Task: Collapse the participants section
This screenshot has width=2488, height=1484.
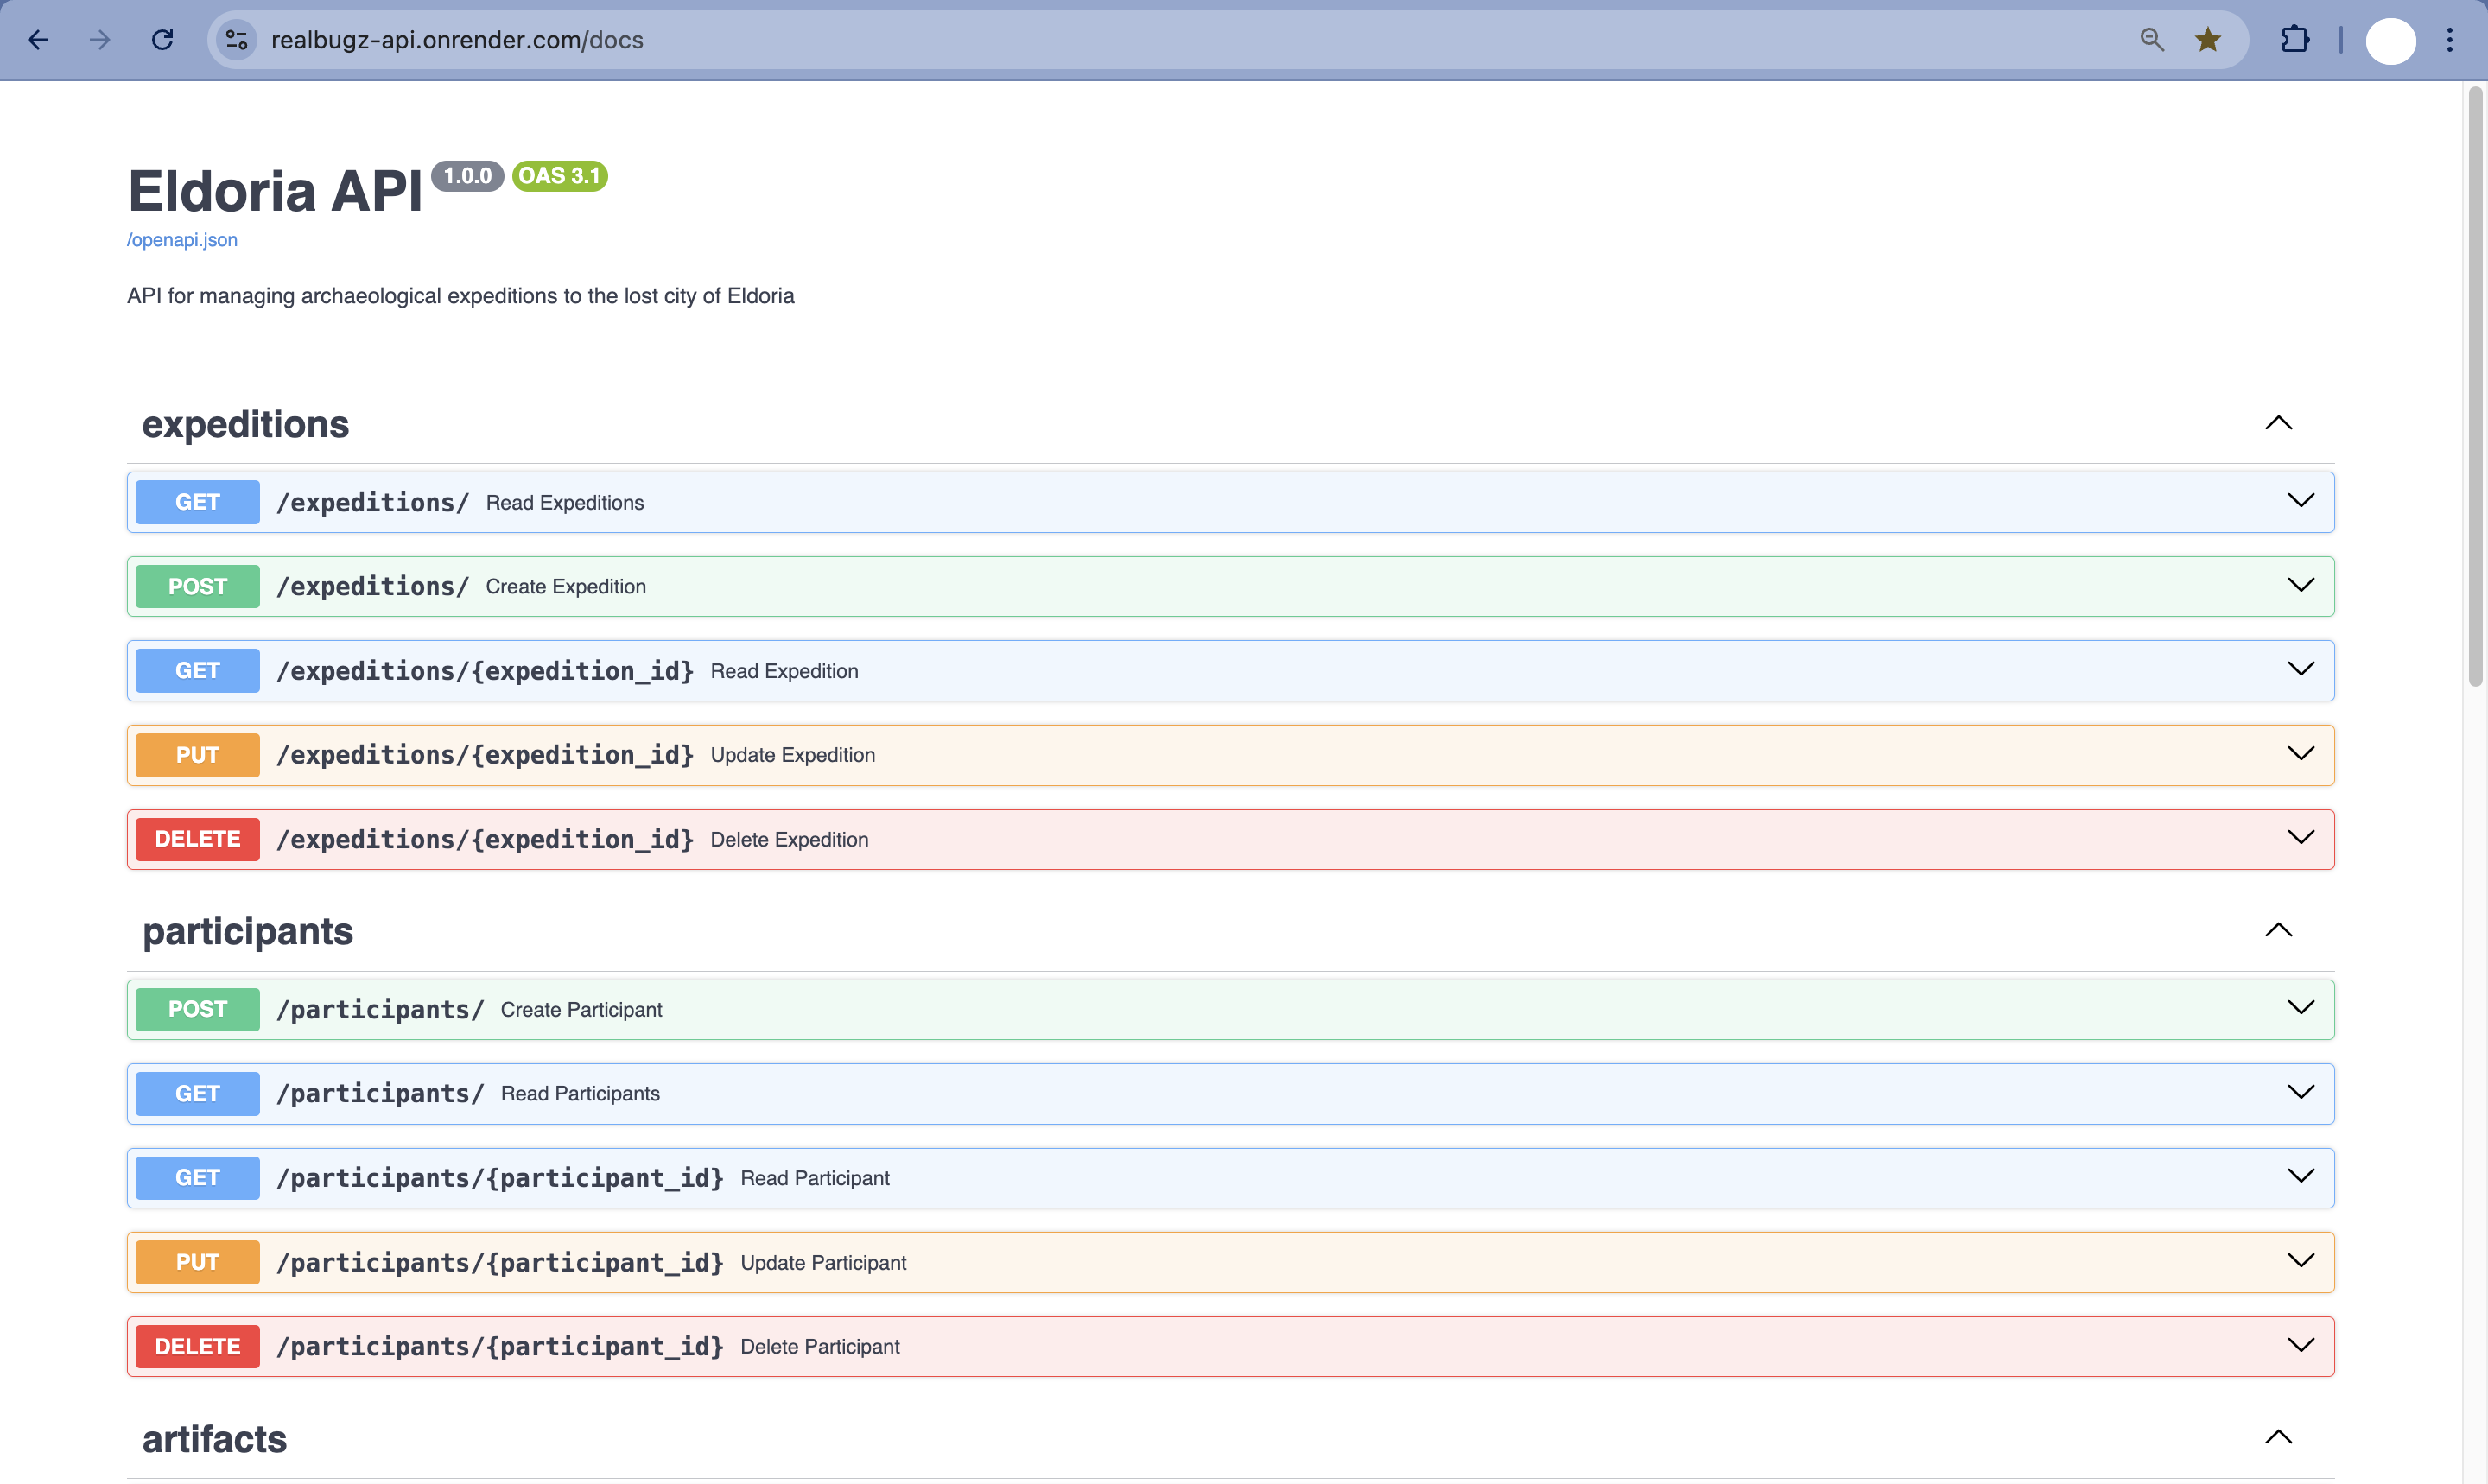Action: coord(2278,930)
